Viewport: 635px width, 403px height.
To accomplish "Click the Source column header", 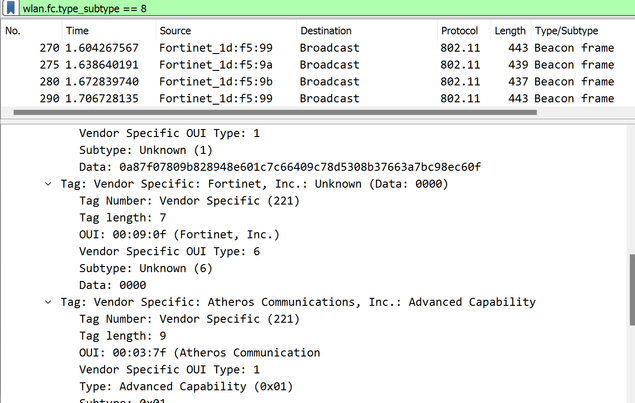I will pos(175,31).
